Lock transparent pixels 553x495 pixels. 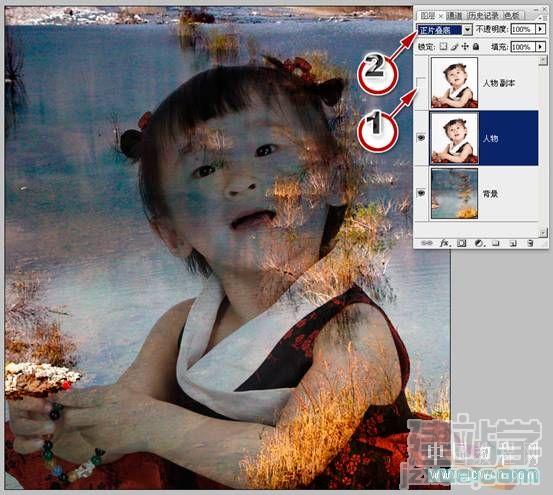point(444,46)
